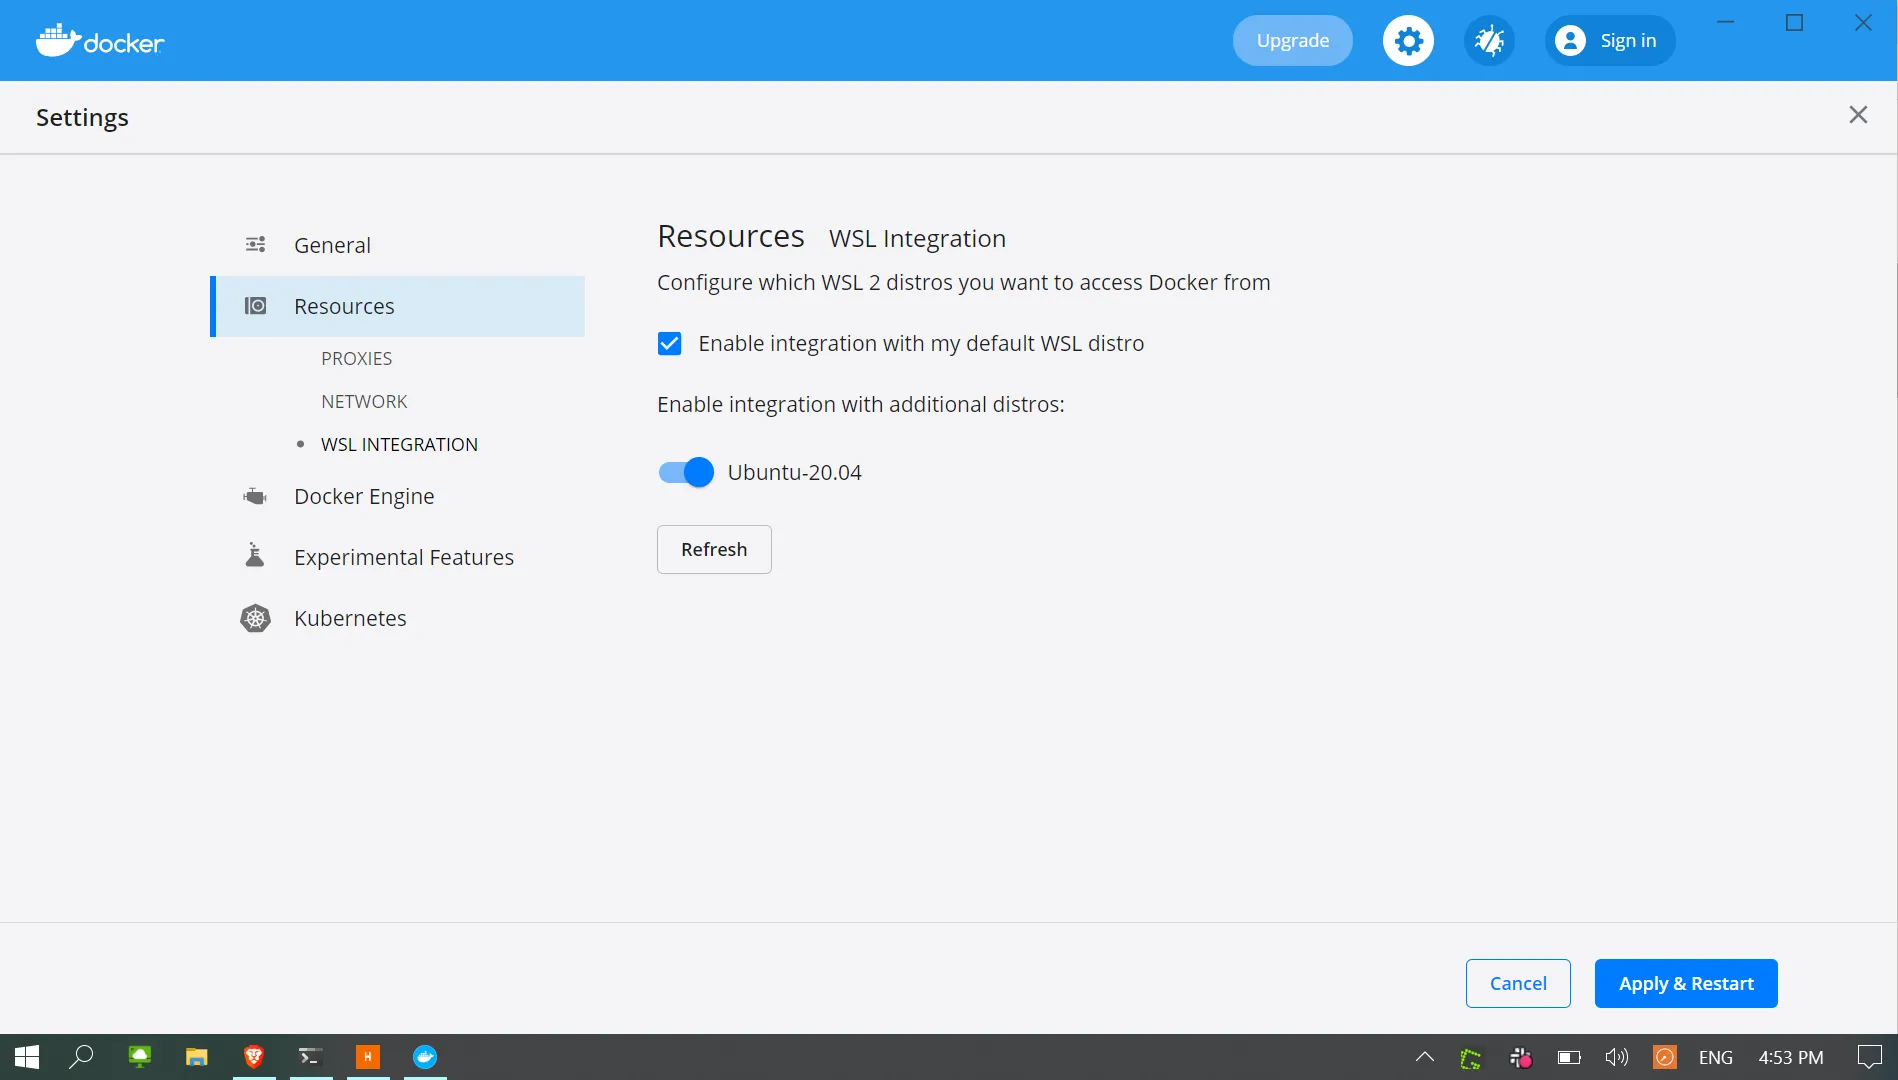Viewport: 1898px width, 1080px height.
Task: Show hidden system tray icons
Action: click(x=1425, y=1057)
